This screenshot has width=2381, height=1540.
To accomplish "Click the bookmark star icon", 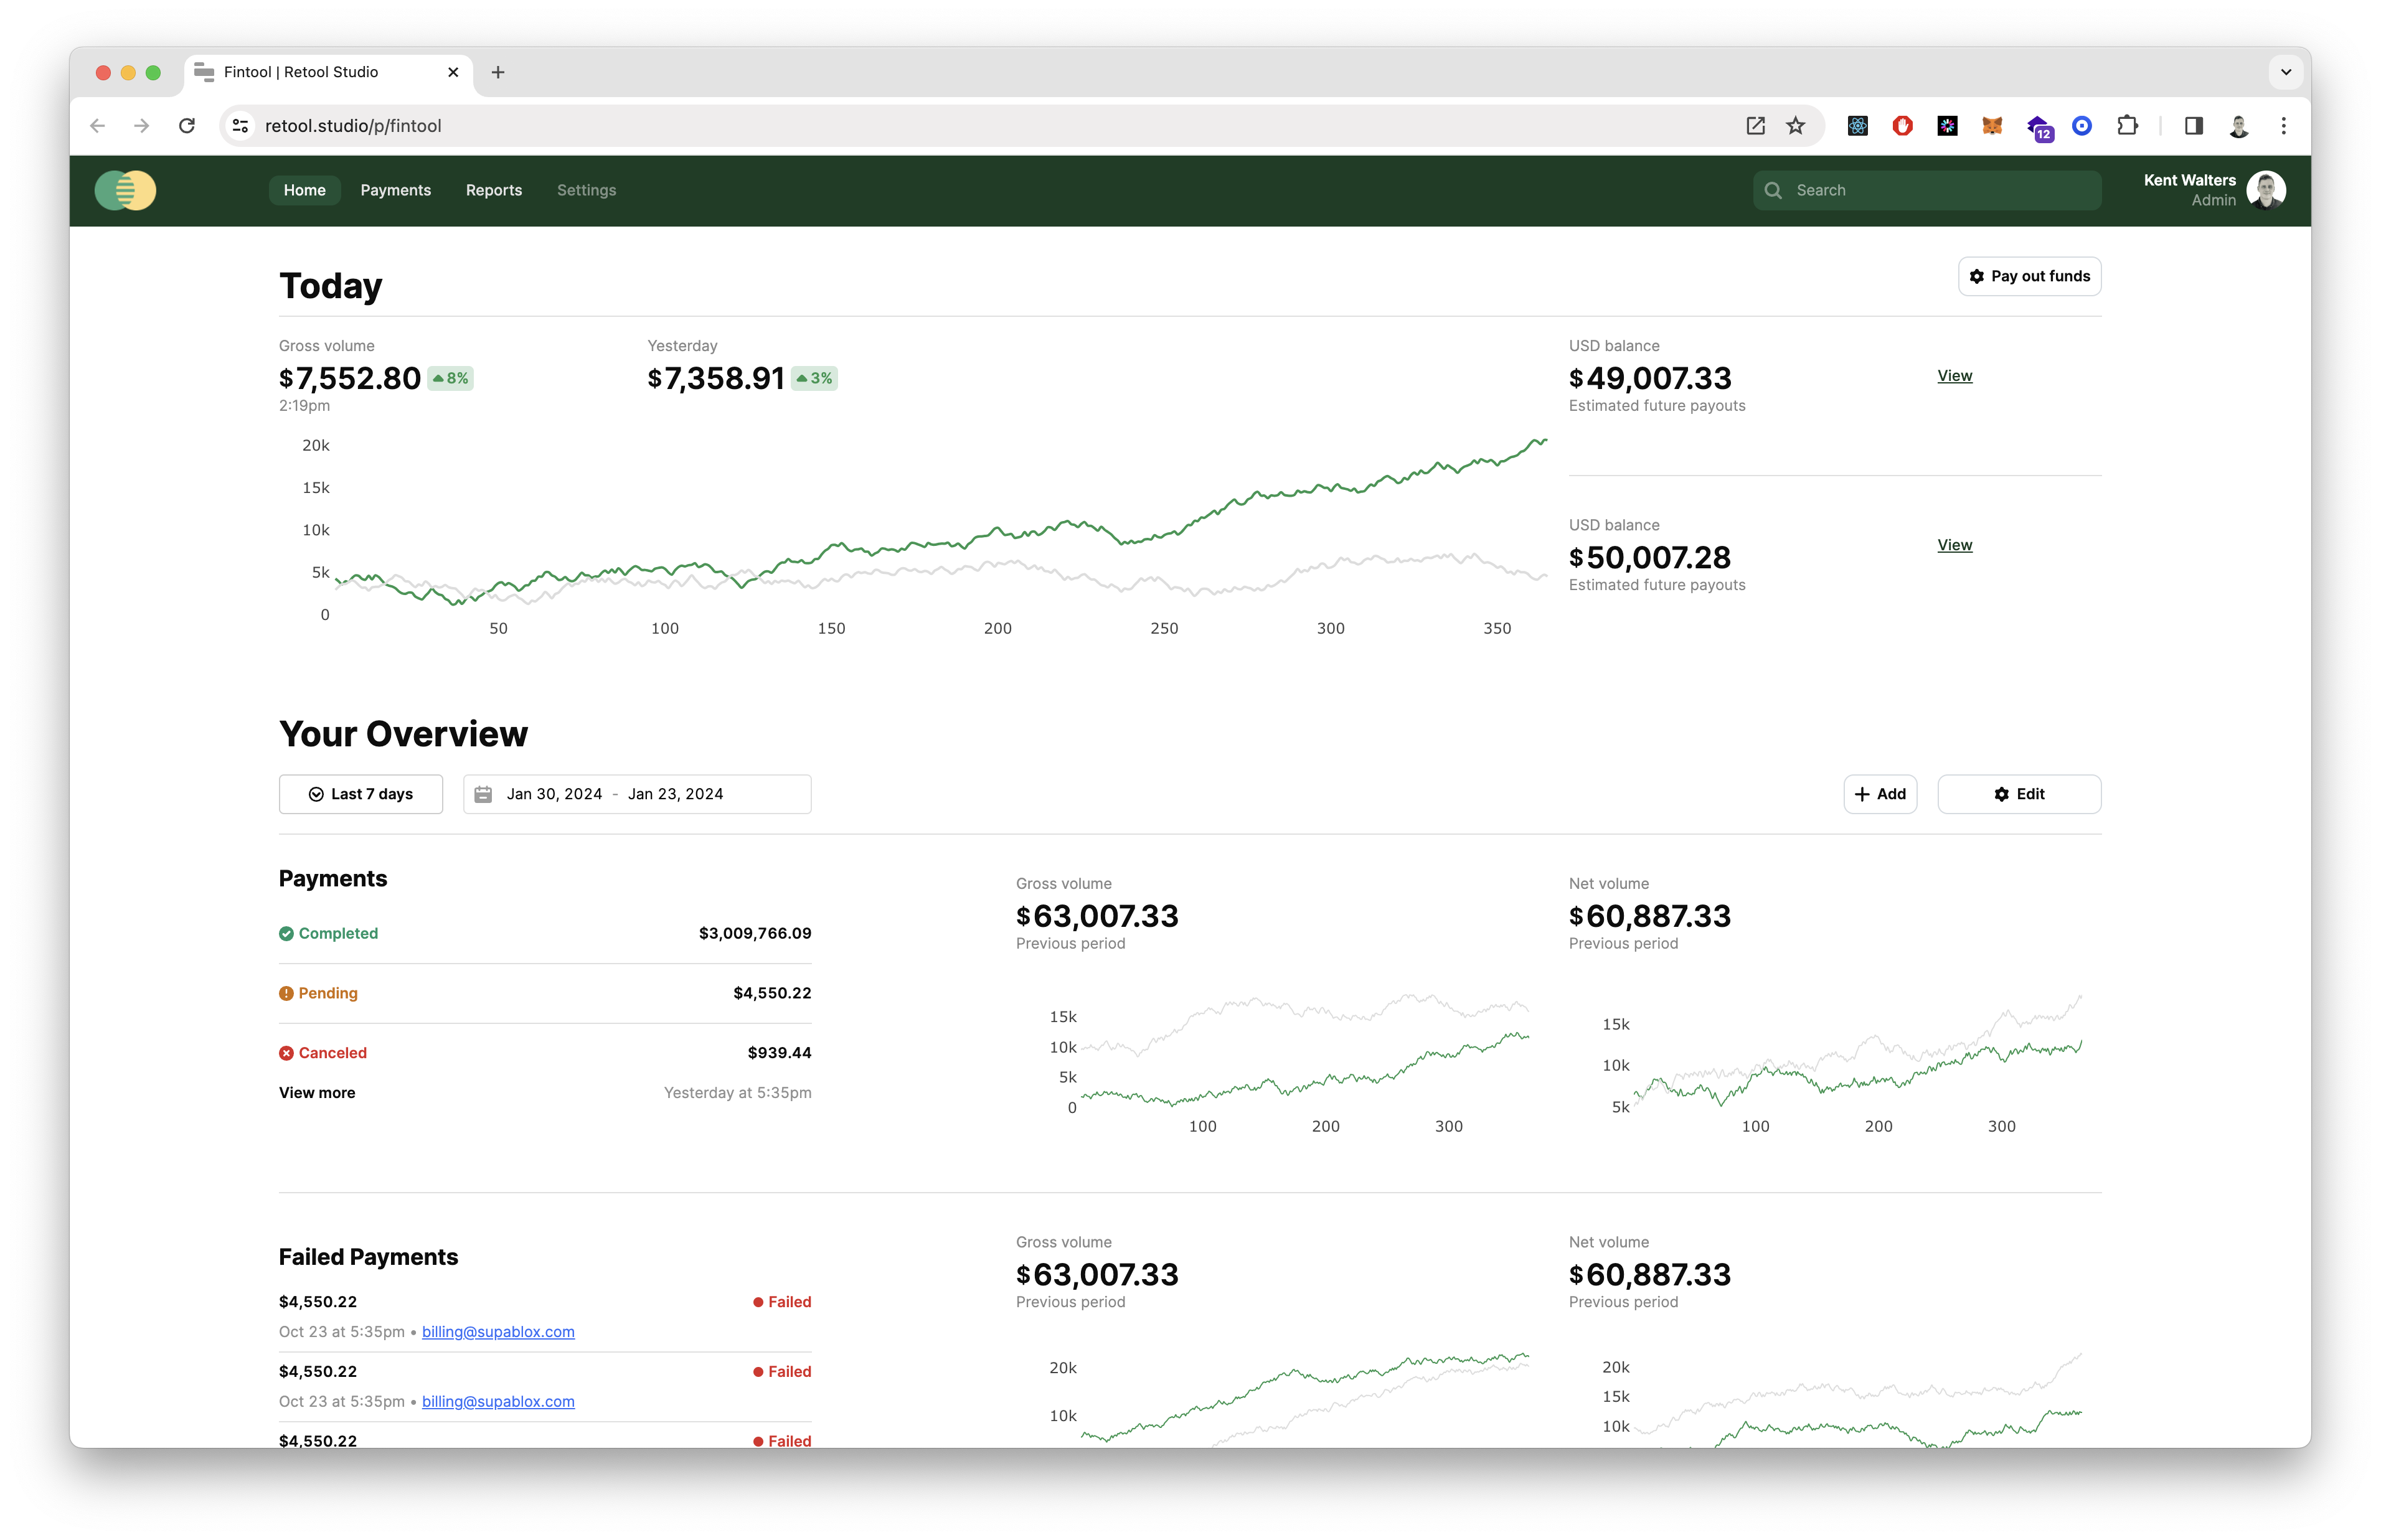I will click(1796, 126).
